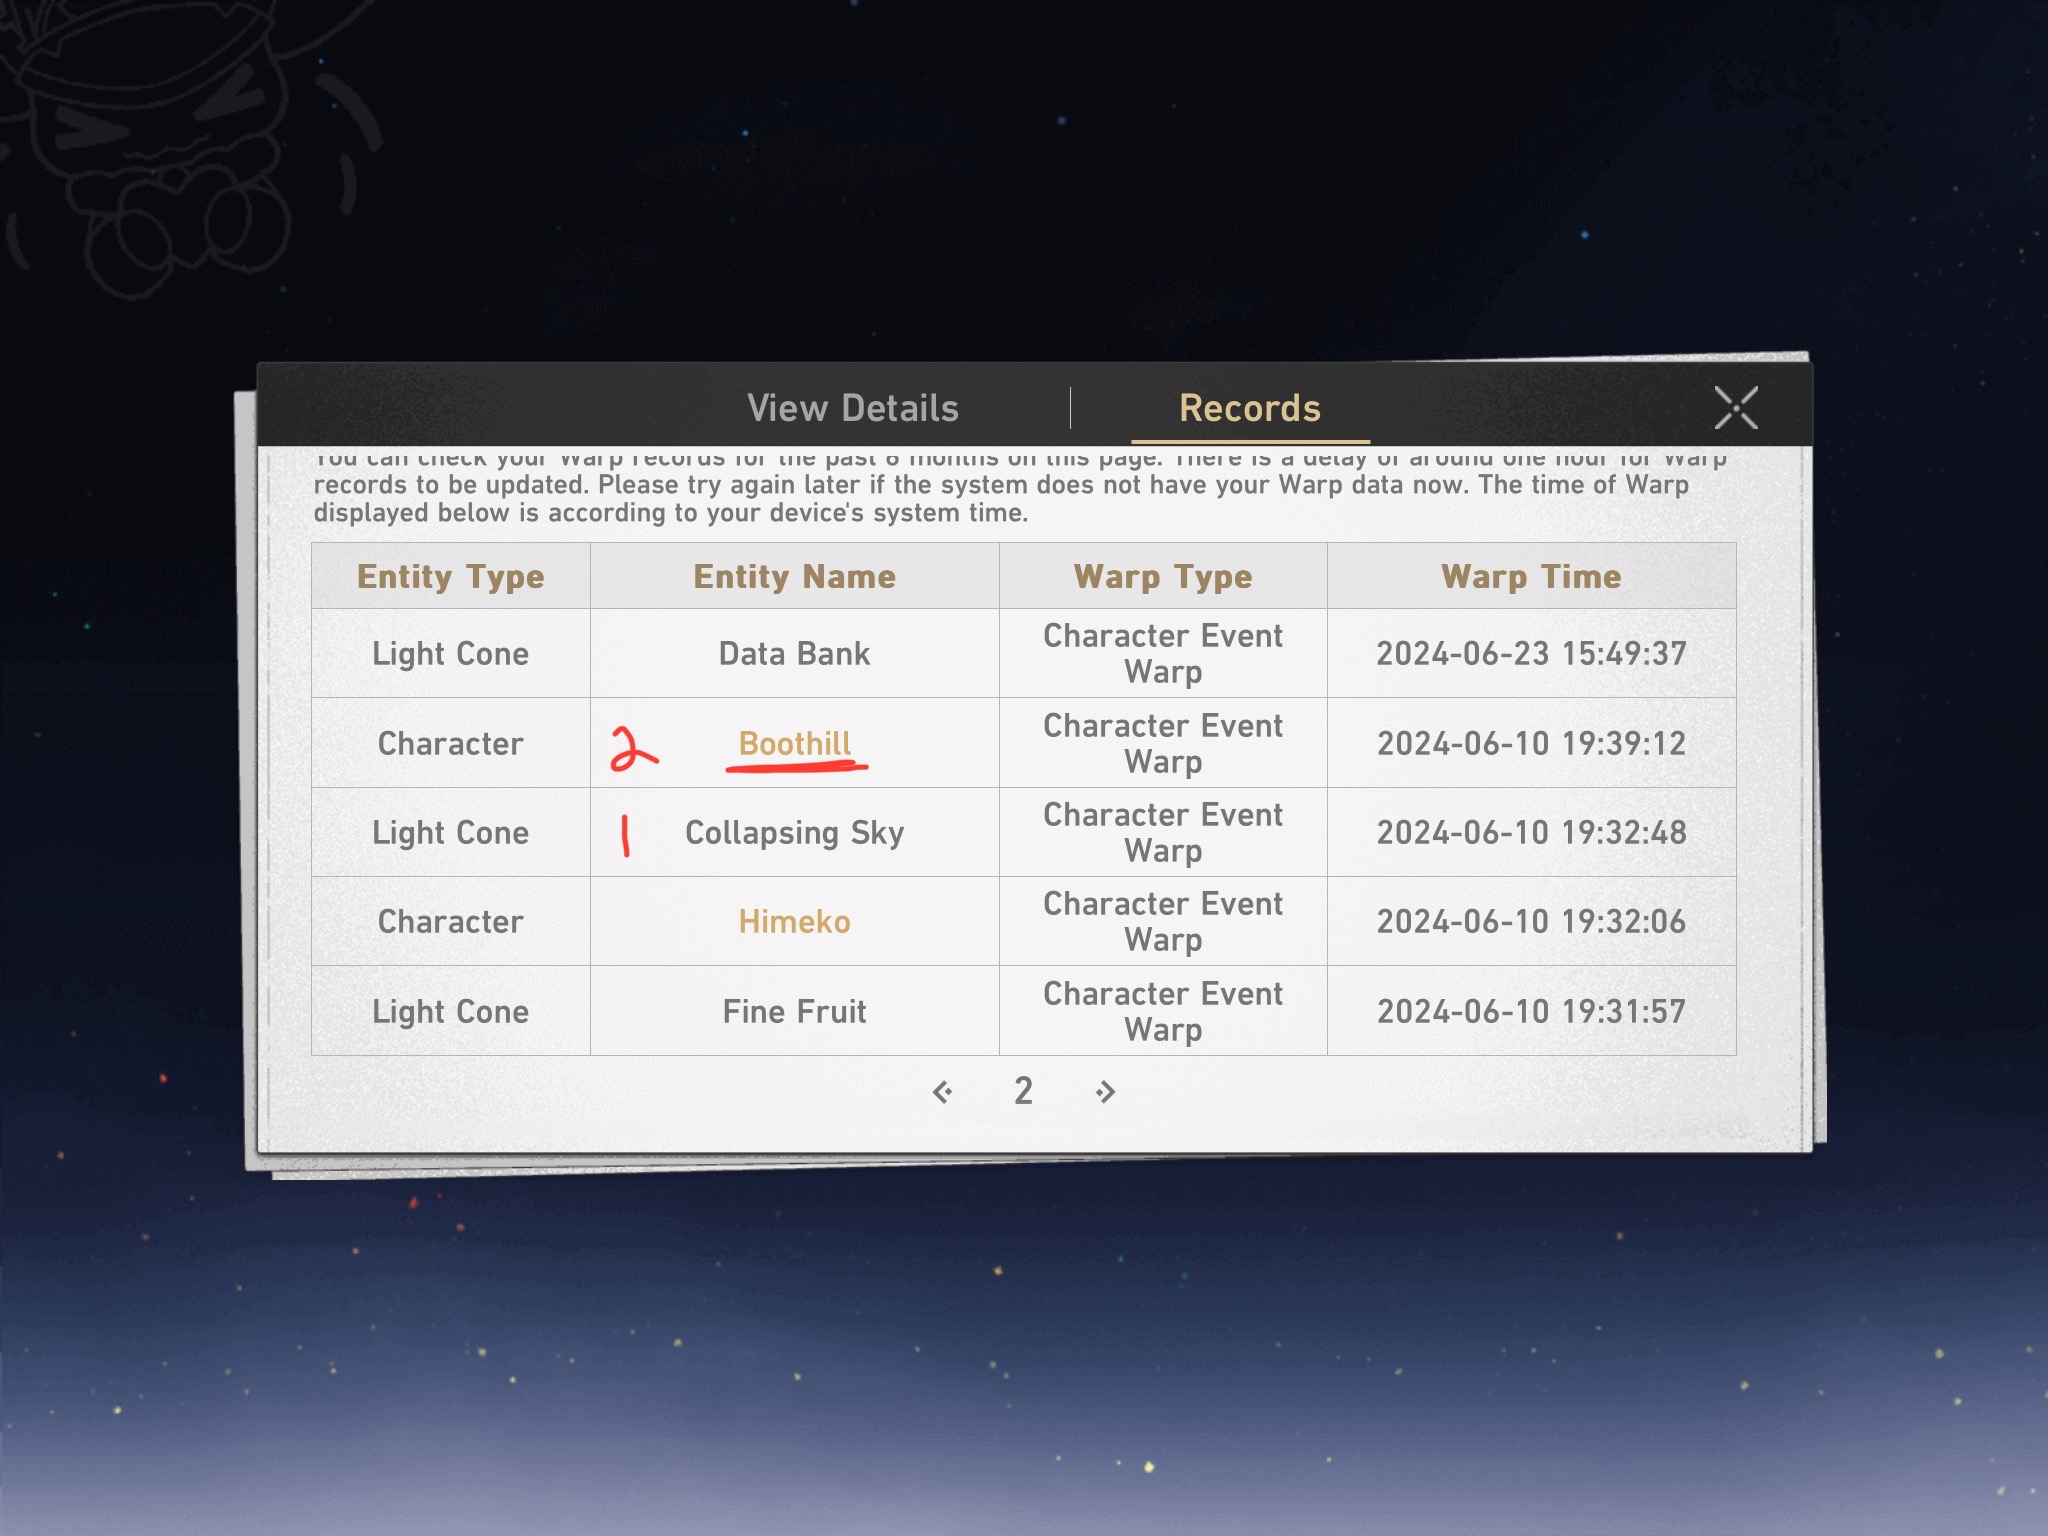Click the Warp Type column header
Screen dimensions: 2048x1536
pyautogui.click(x=1163, y=577)
